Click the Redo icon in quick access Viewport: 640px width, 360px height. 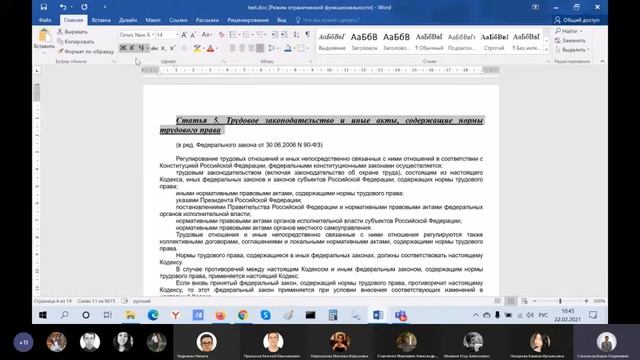pos(84,7)
